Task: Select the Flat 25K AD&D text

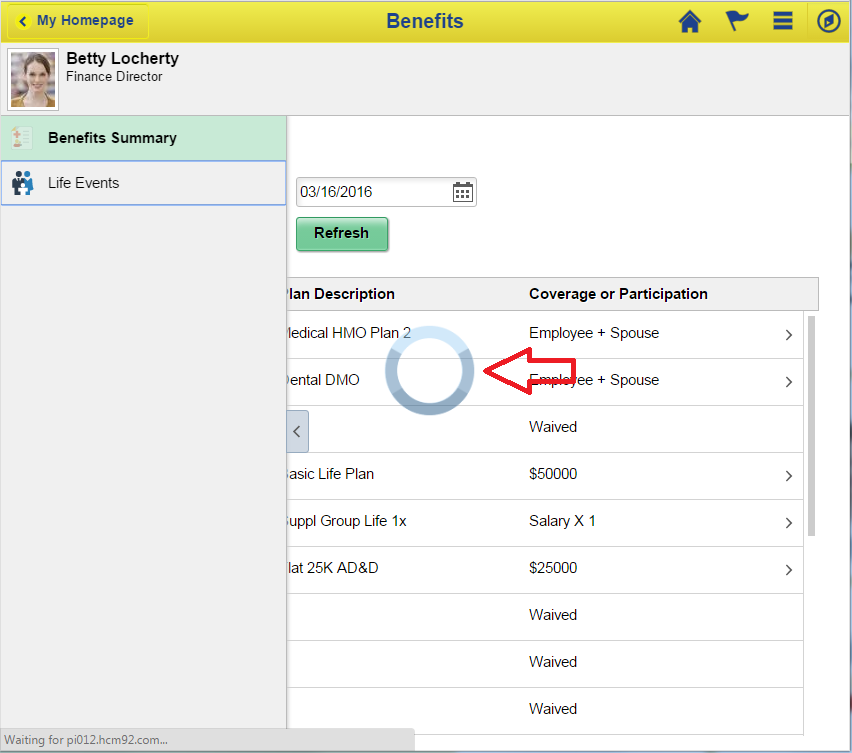Action: tap(333, 568)
